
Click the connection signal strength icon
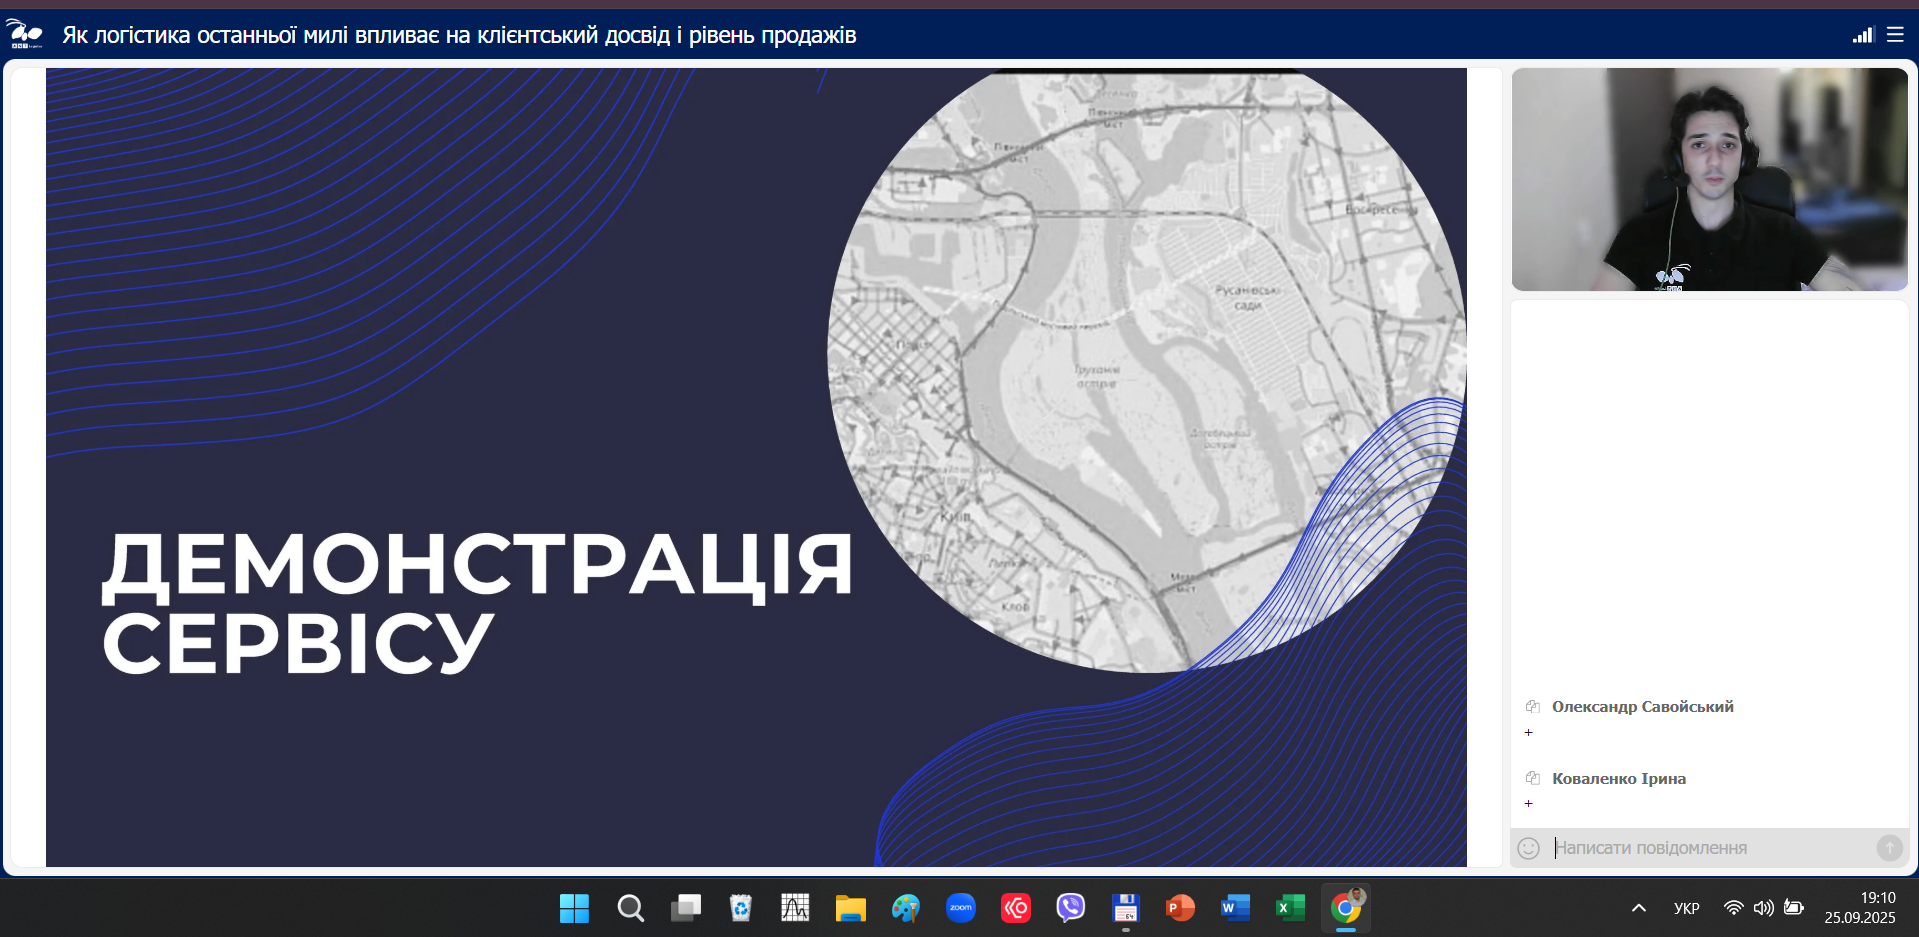(1862, 35)
